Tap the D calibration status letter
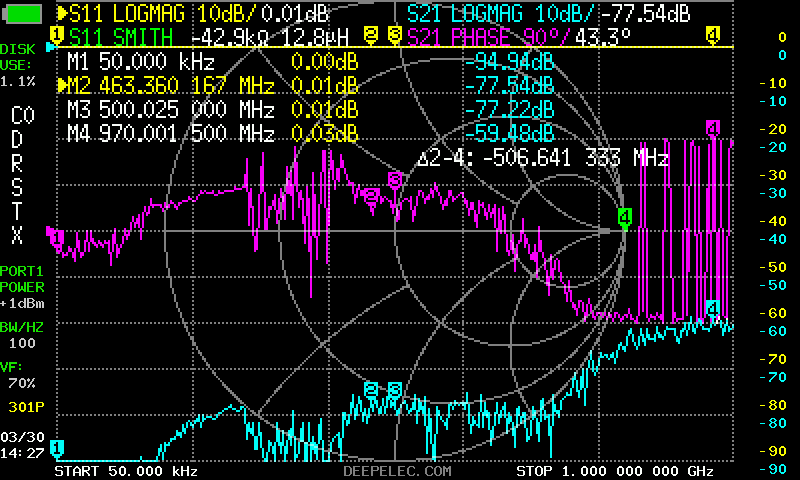 (x=17, y=139)
